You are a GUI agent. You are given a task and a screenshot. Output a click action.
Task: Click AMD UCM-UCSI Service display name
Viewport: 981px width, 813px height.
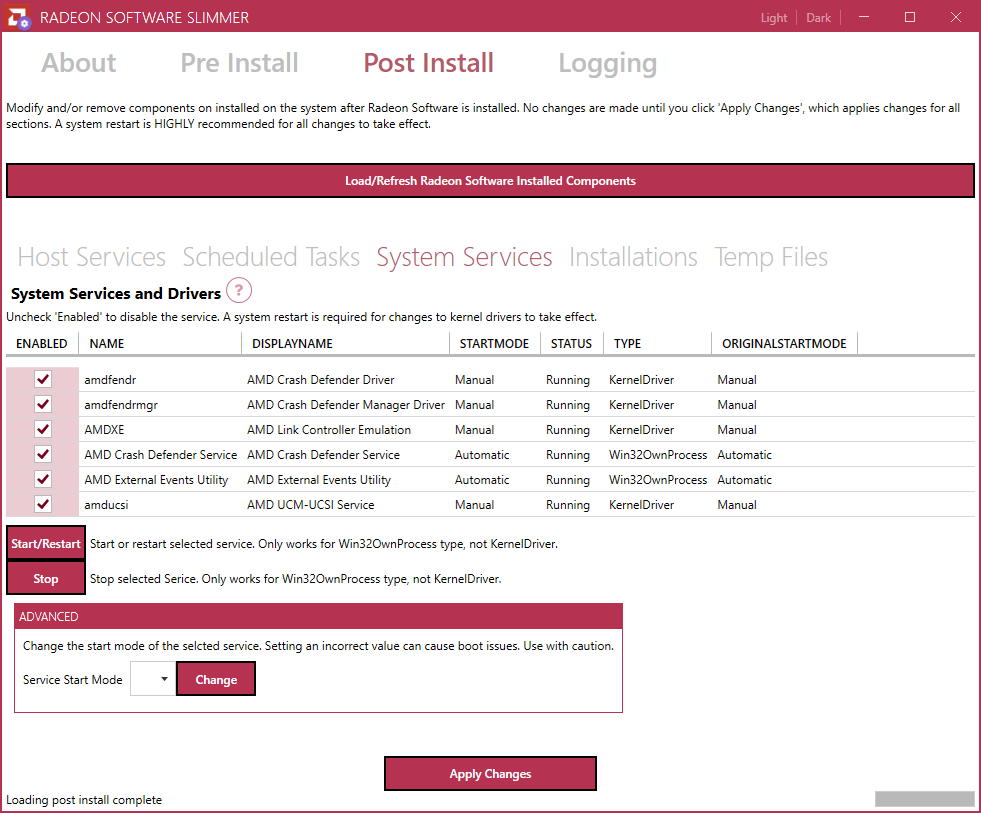[x=311, y=505]
